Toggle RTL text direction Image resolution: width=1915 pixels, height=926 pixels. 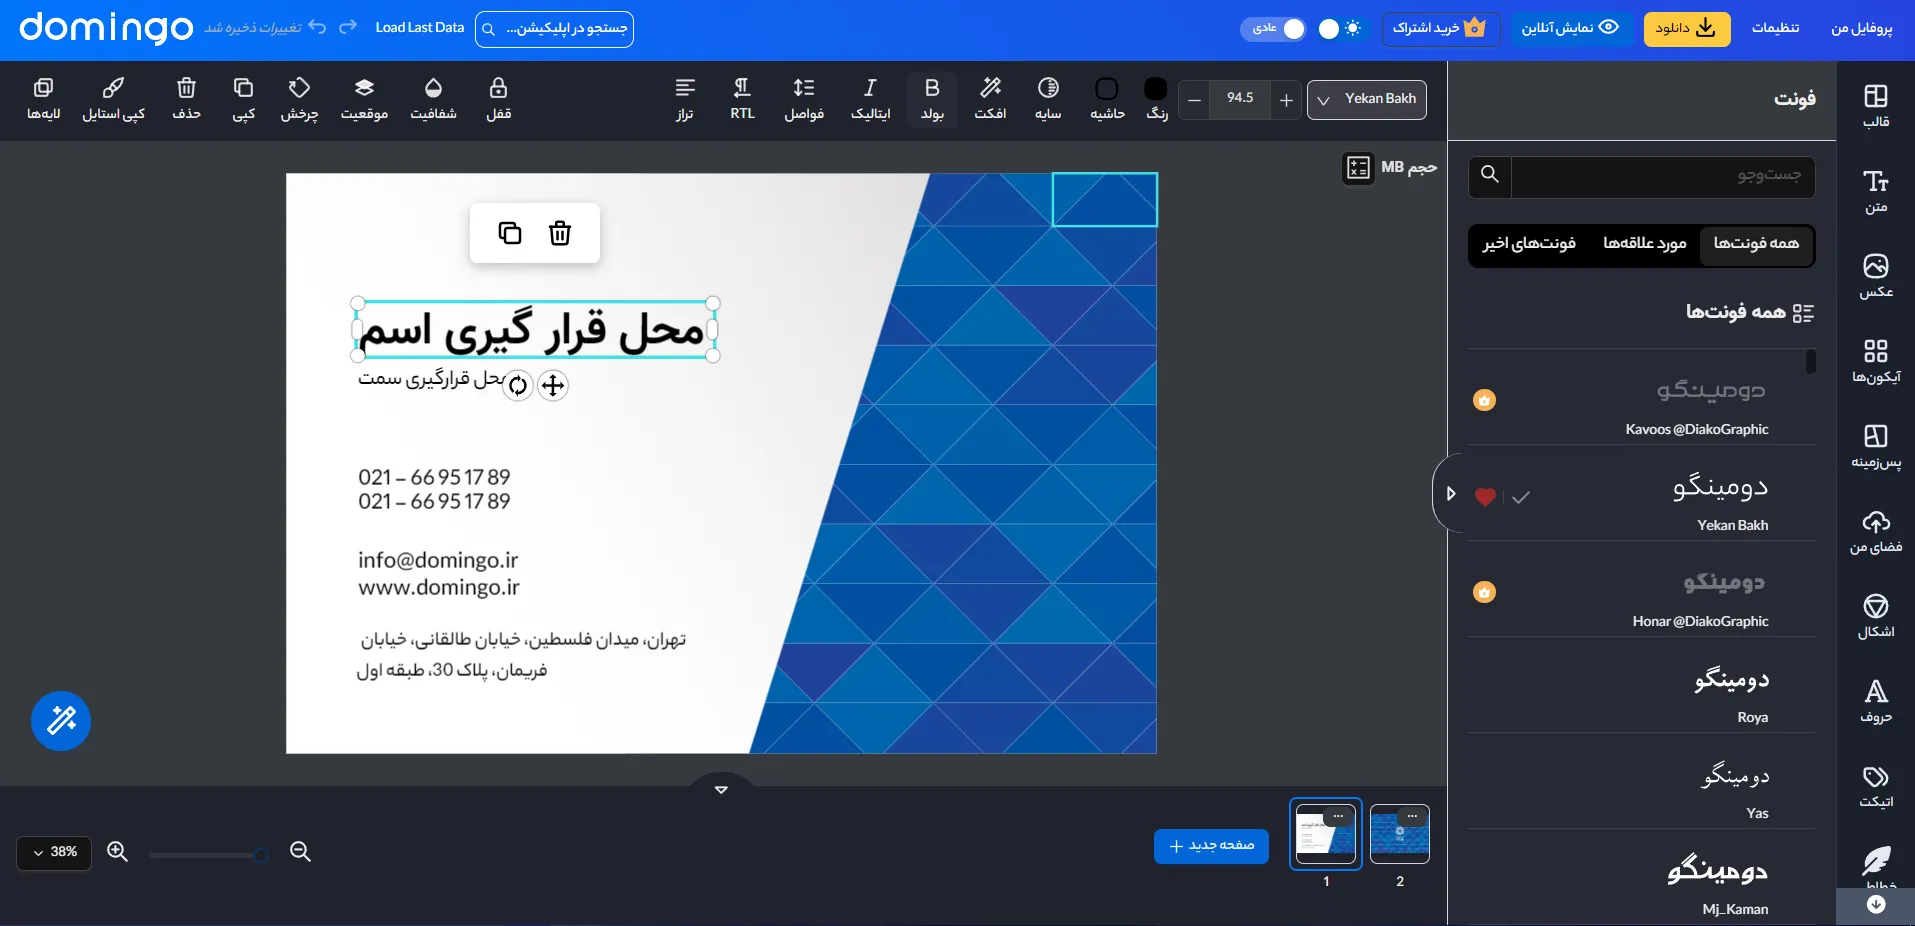[742, 99]
